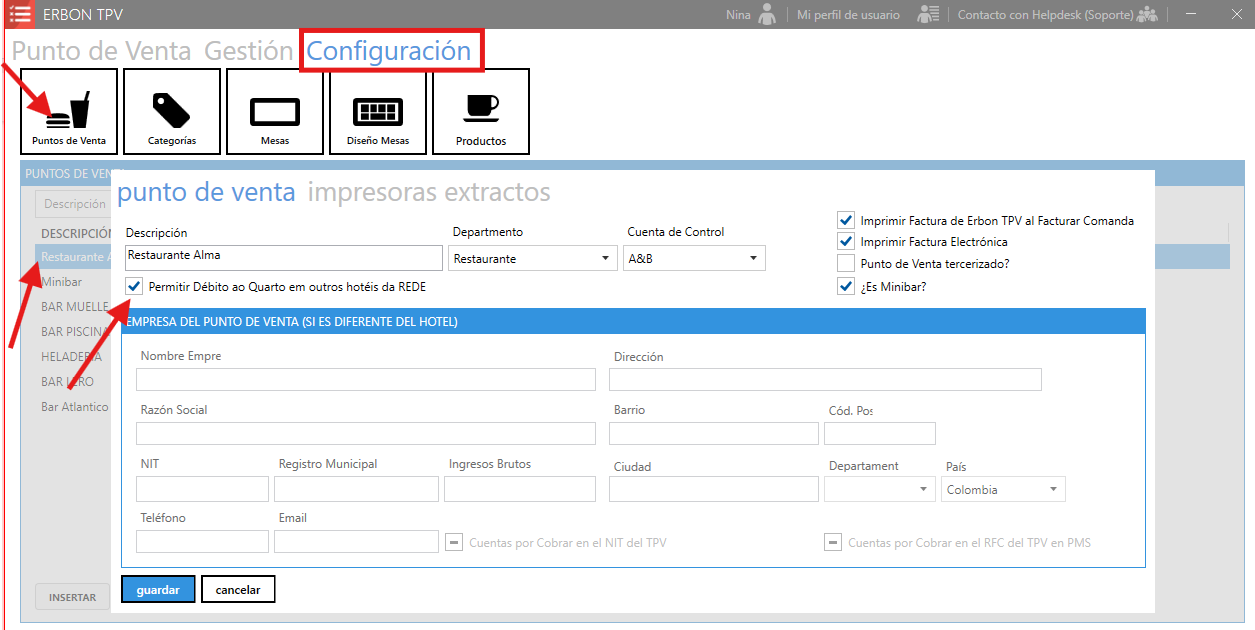The height and width of the screenshot is (630, 1255).
Task: Click the Contacto con Helpdesk icon
Action: [x=1147, y=15]
